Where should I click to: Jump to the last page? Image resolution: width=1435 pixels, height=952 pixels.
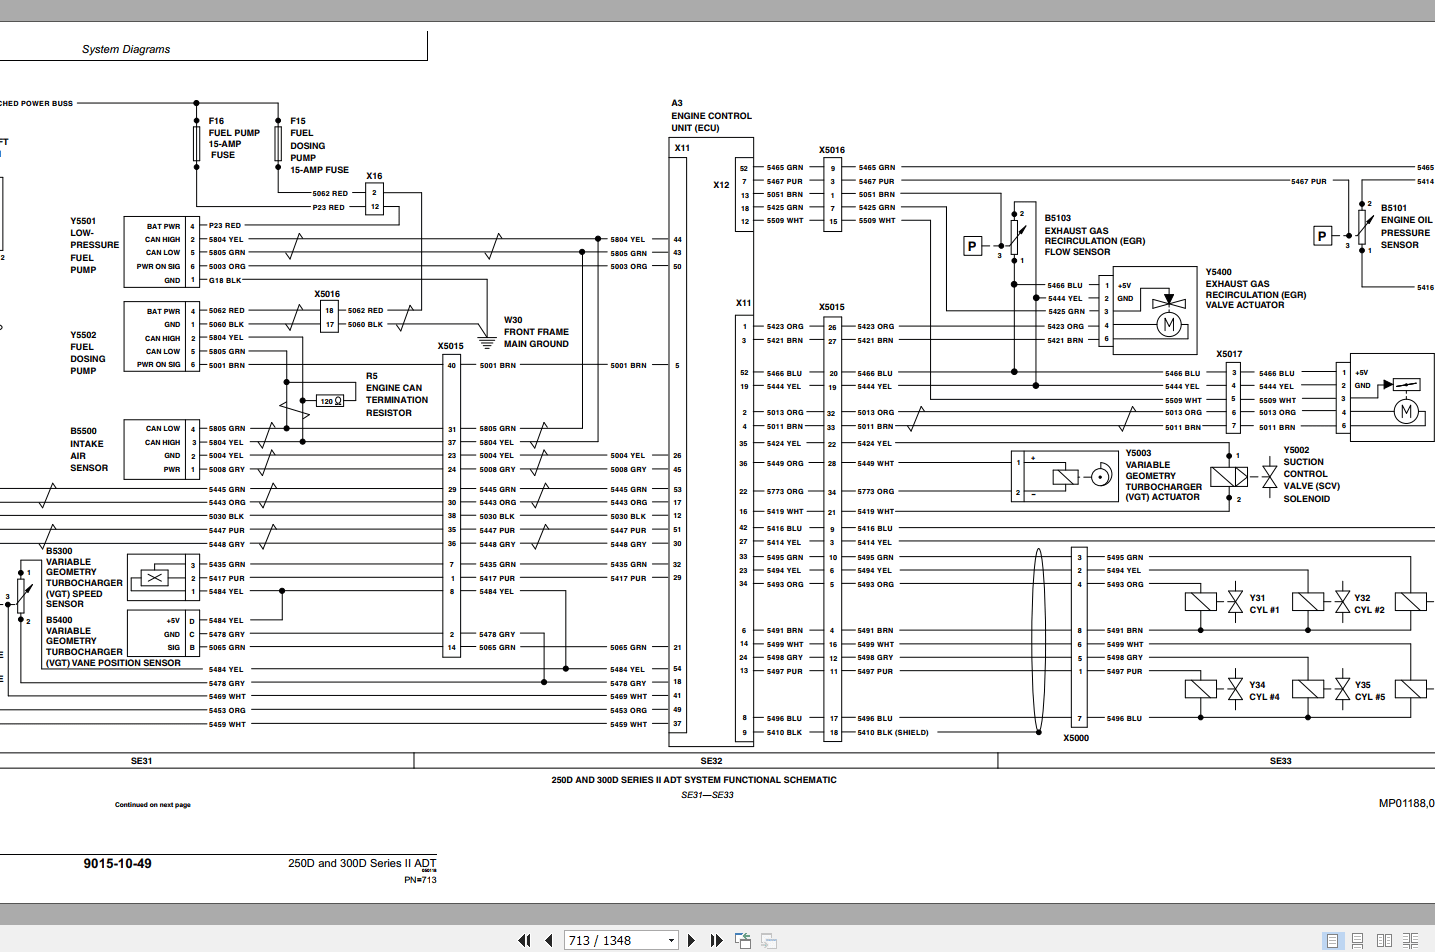716,940
